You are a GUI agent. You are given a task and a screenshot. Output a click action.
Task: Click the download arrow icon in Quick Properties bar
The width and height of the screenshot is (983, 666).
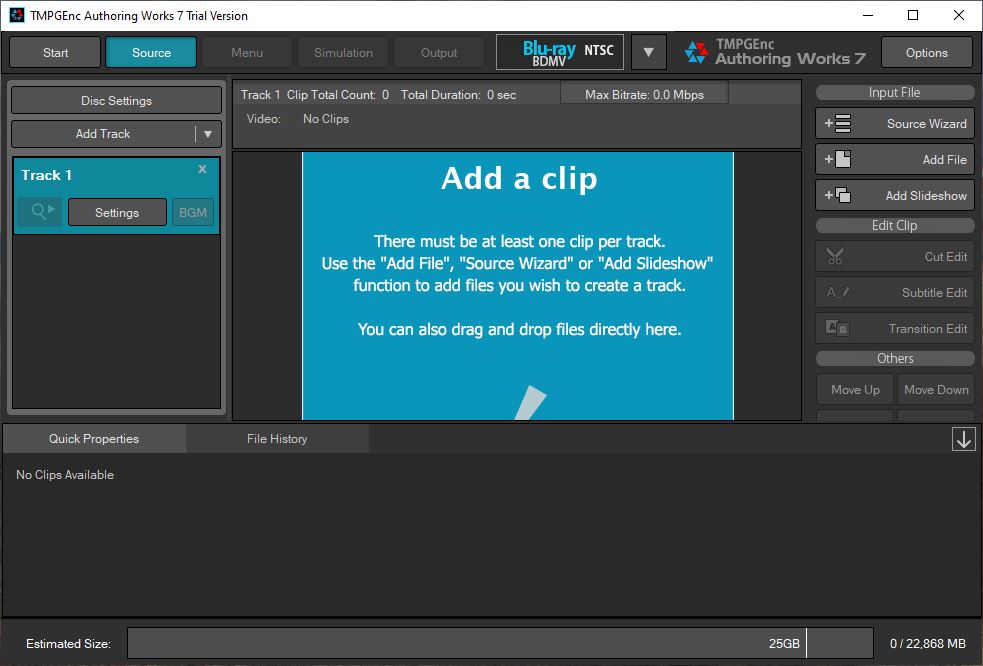pyautogui.click(x=964, y=439)
